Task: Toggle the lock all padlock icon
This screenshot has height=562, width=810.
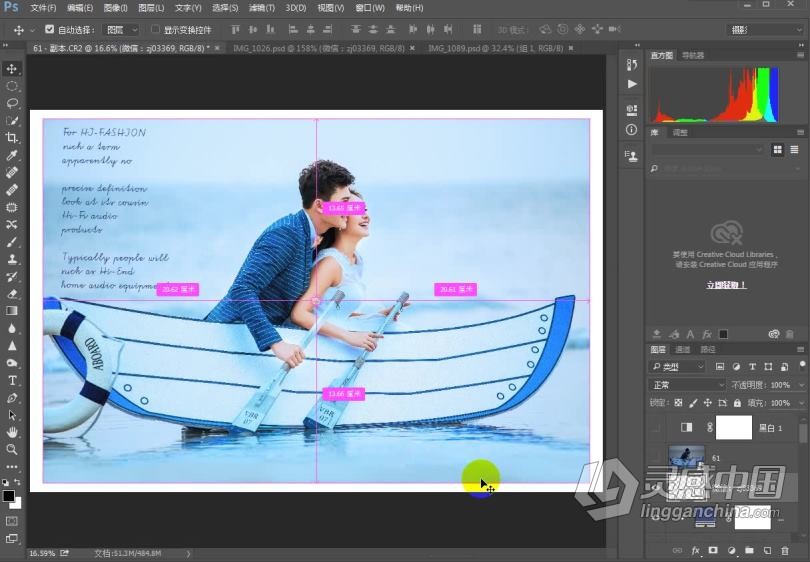Action: (x=737, y=403)
